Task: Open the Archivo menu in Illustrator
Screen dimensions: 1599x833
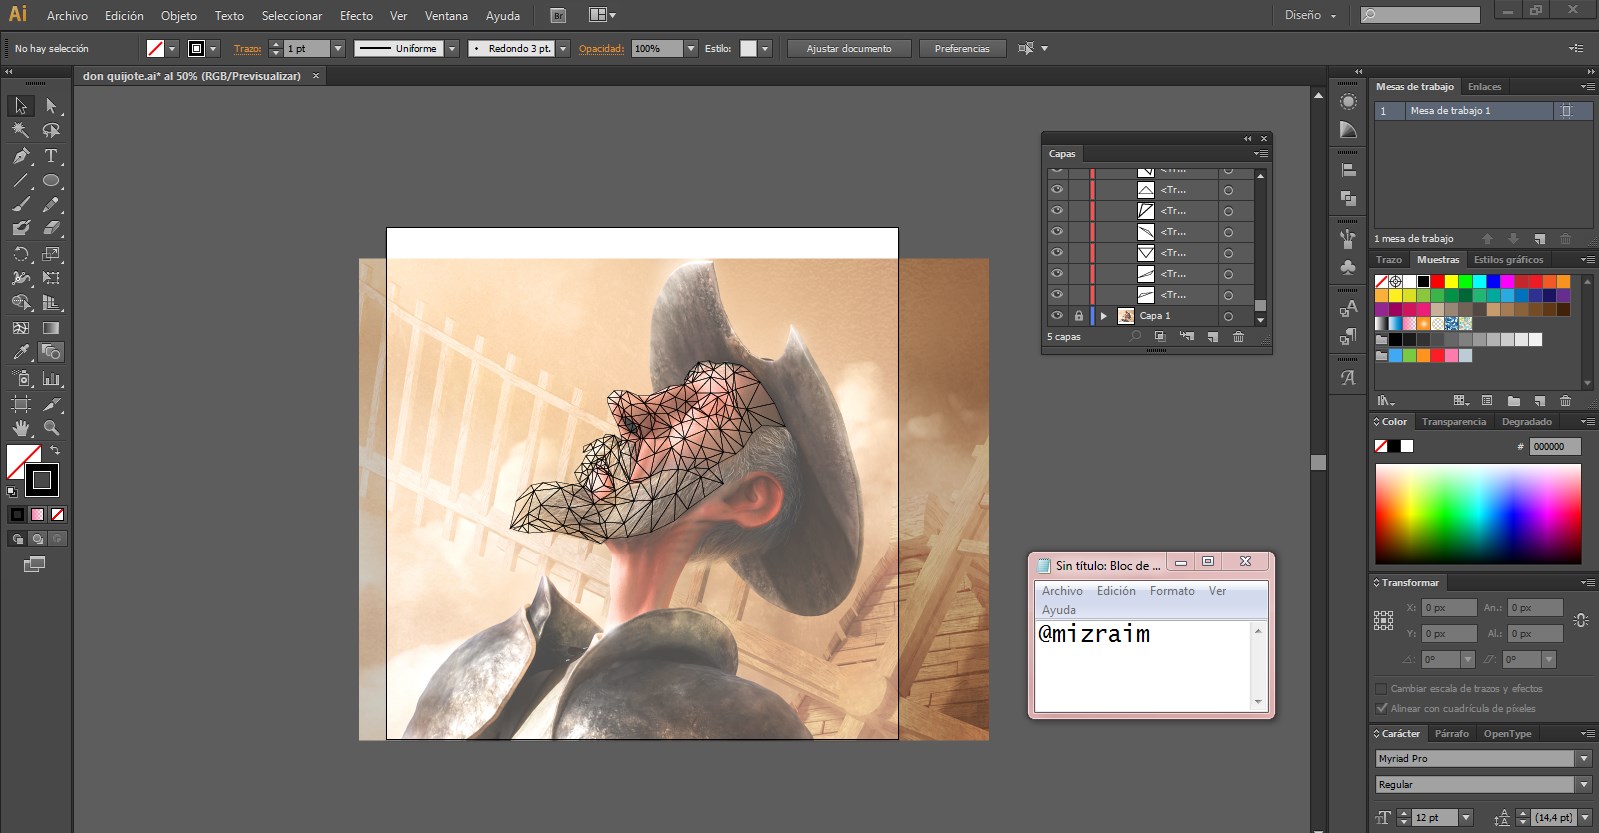Action: 67,16
